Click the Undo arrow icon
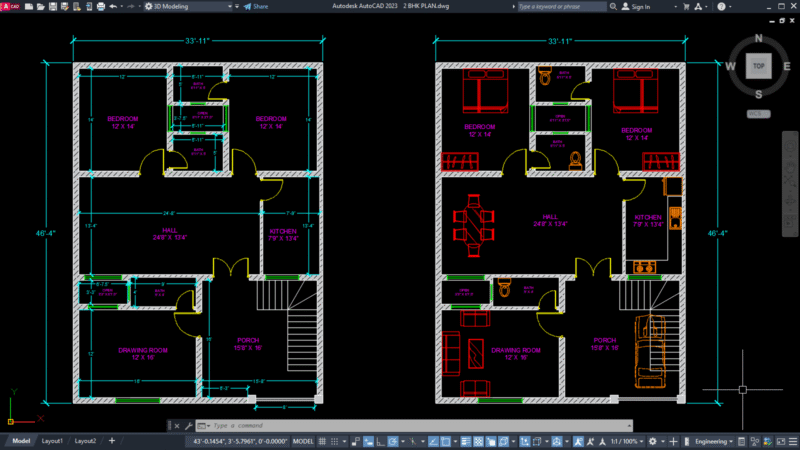The height and width of the screenshot is (450, 800). point(113,6)
